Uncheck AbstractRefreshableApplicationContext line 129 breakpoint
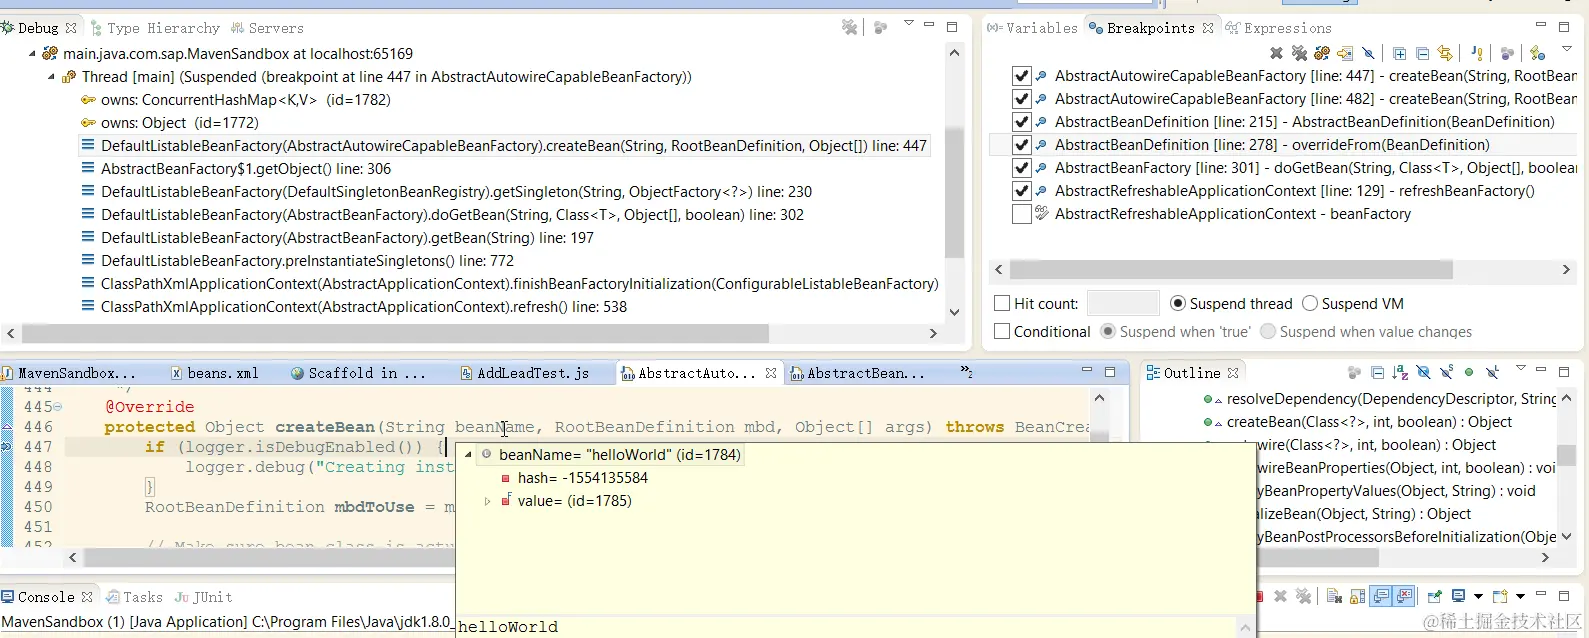Viewport: 1589px width, 638px height. [1021, 191]
